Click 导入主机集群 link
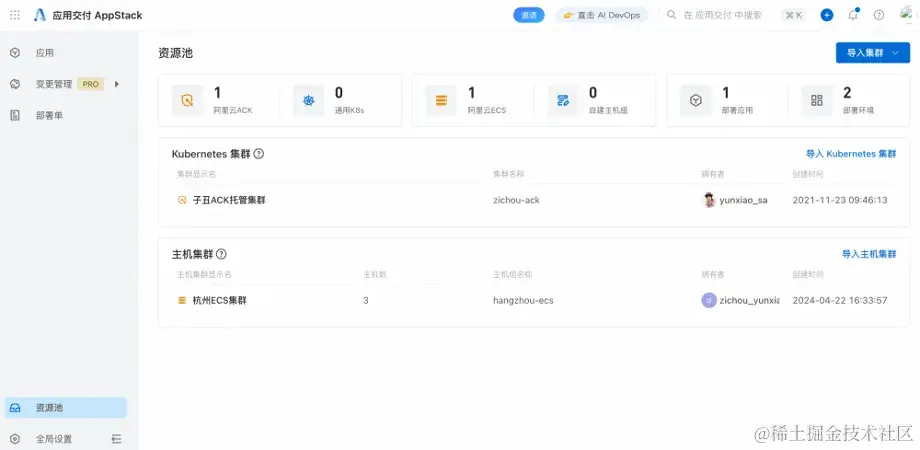 (x=869, y=254)
